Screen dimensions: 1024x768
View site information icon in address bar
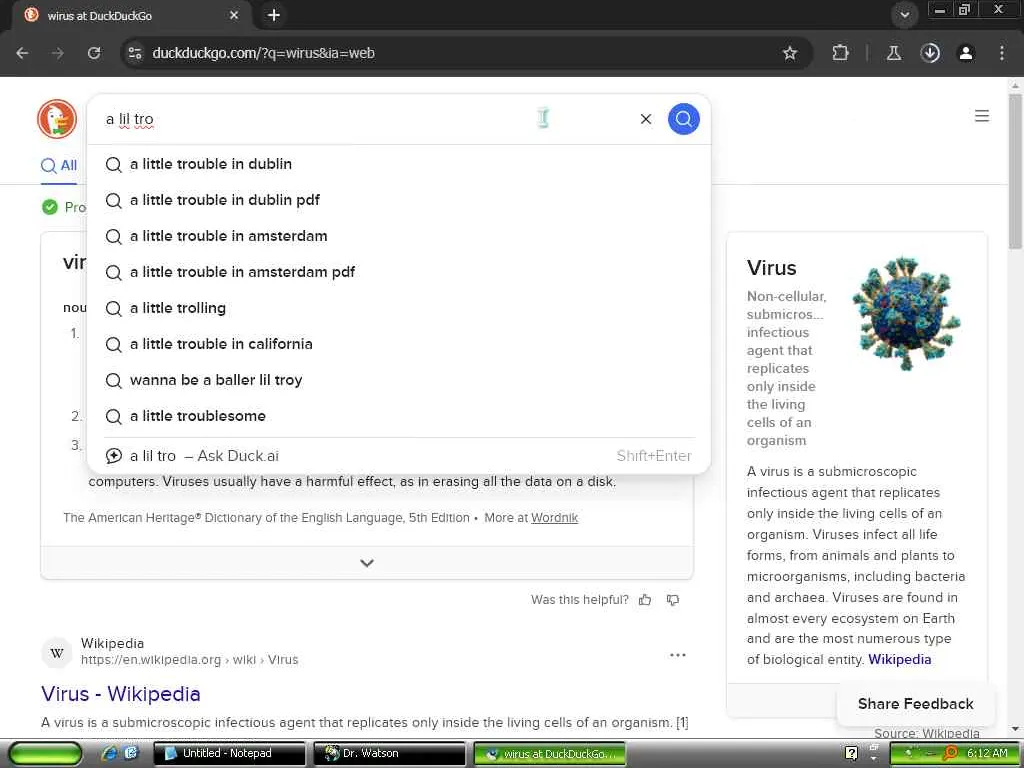pos(135,53)
